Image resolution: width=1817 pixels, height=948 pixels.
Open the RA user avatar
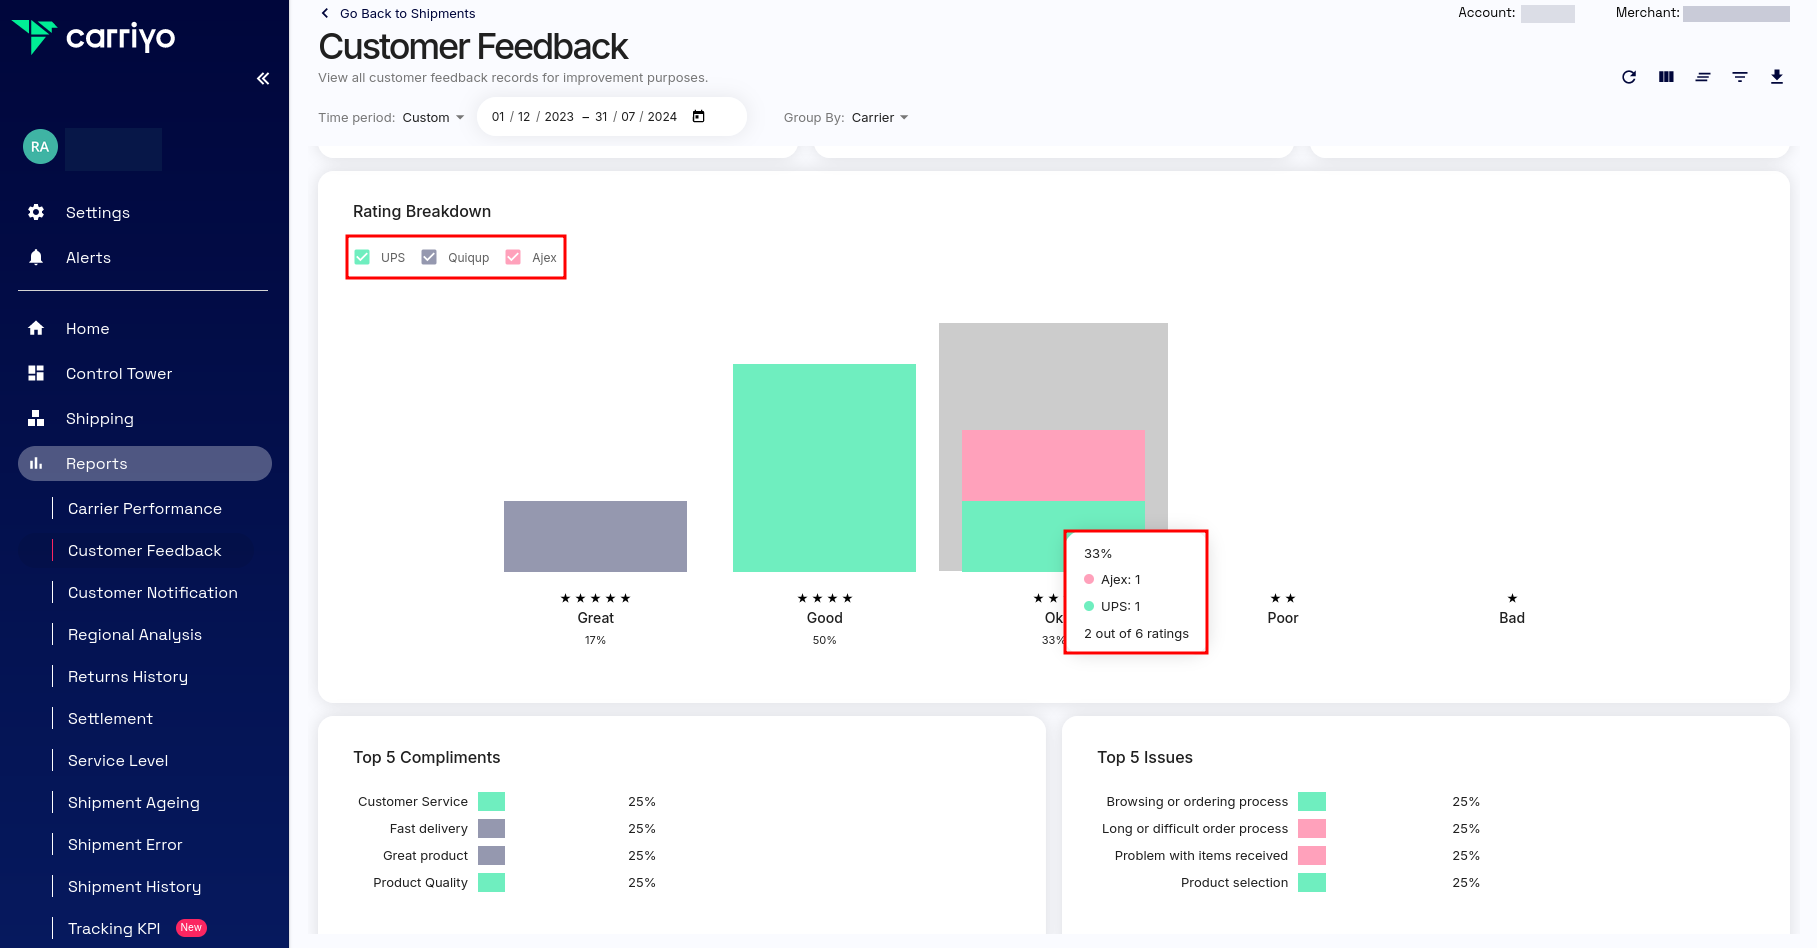(40, 147)
